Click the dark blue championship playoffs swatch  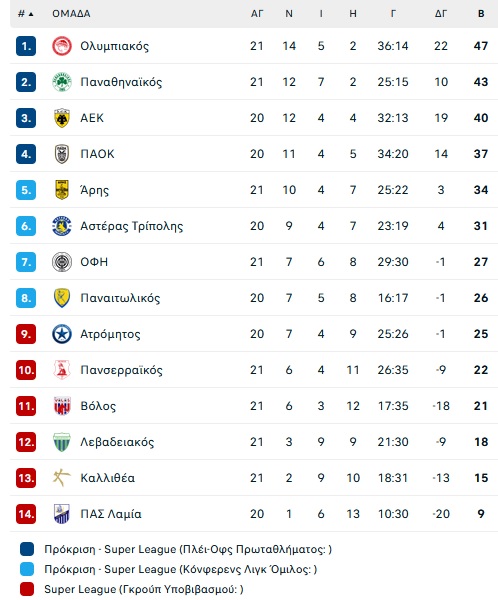point(27,549)
